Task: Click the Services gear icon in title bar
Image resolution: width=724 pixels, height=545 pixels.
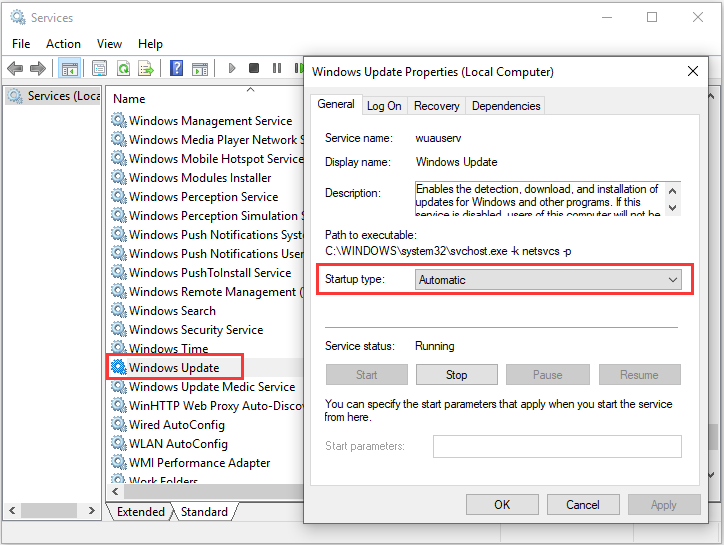Action: (x=18, y=17)
